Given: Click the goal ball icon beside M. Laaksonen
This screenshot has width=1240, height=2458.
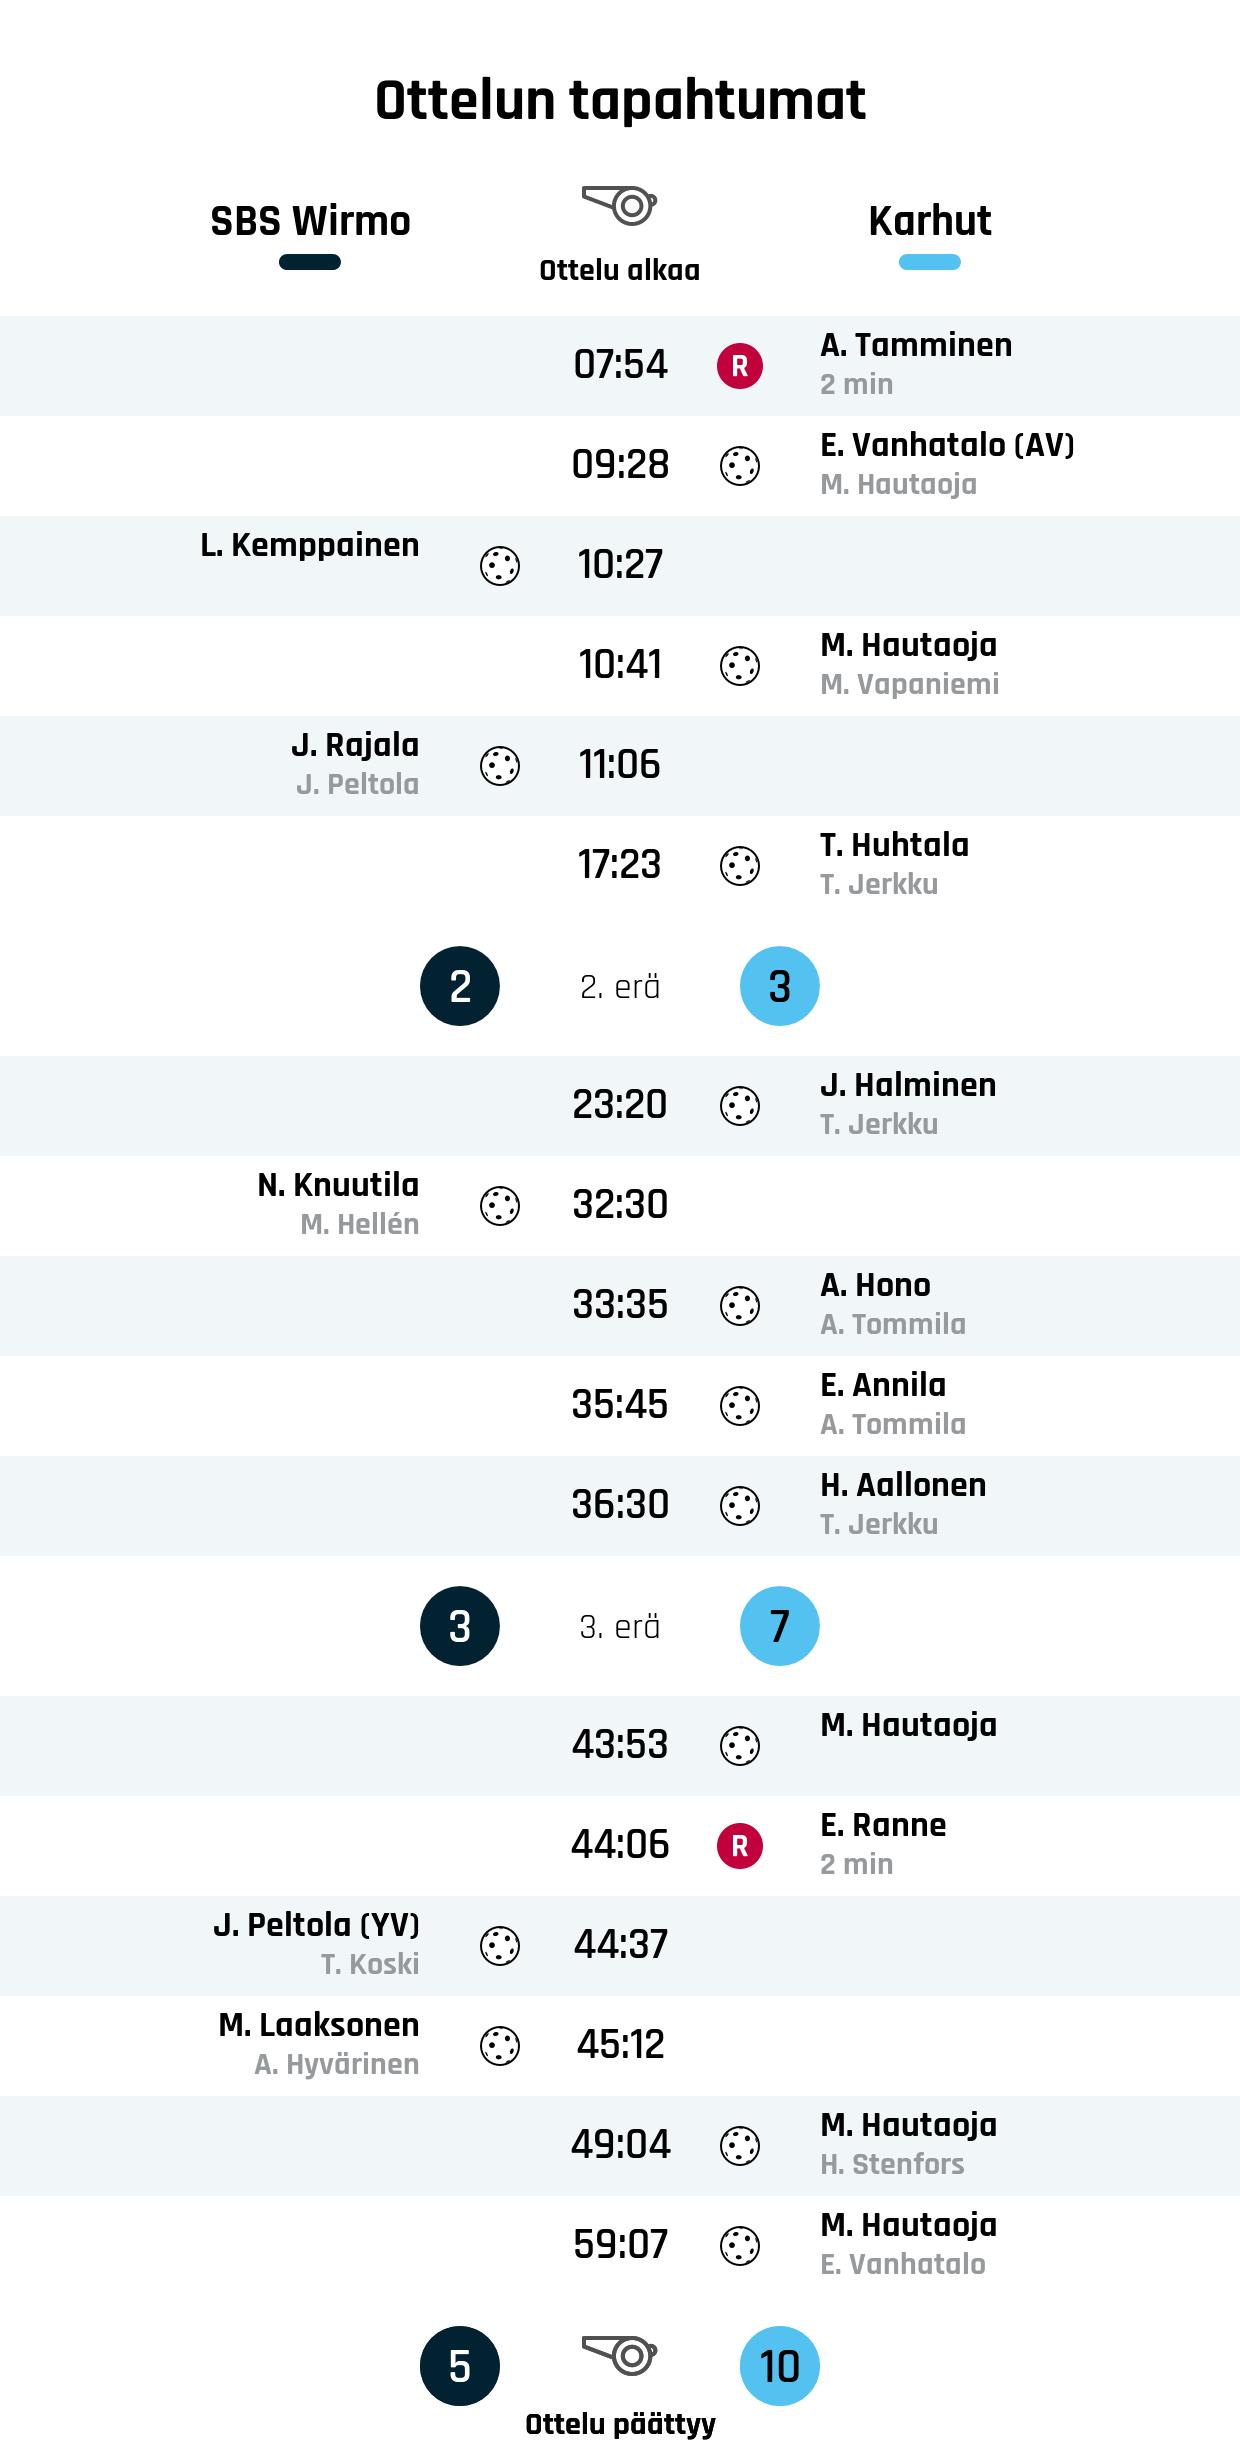Looking at the screenshot, I should pyautogui.click(x=500, y=2046).
